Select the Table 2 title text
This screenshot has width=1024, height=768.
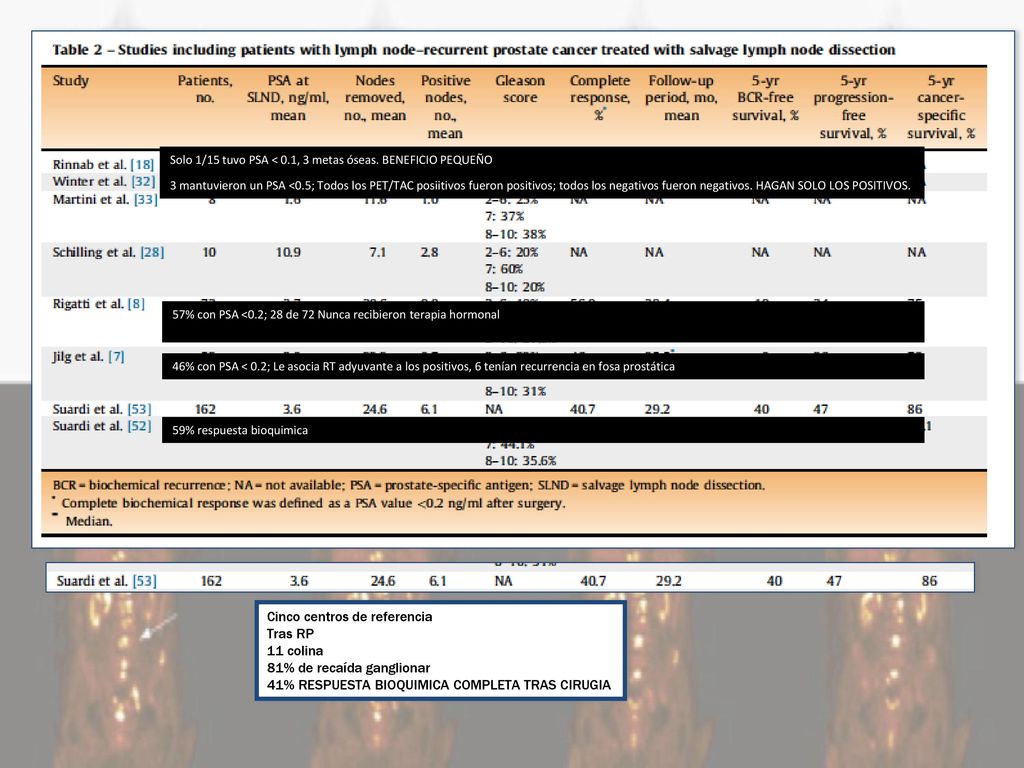point(473,50)
